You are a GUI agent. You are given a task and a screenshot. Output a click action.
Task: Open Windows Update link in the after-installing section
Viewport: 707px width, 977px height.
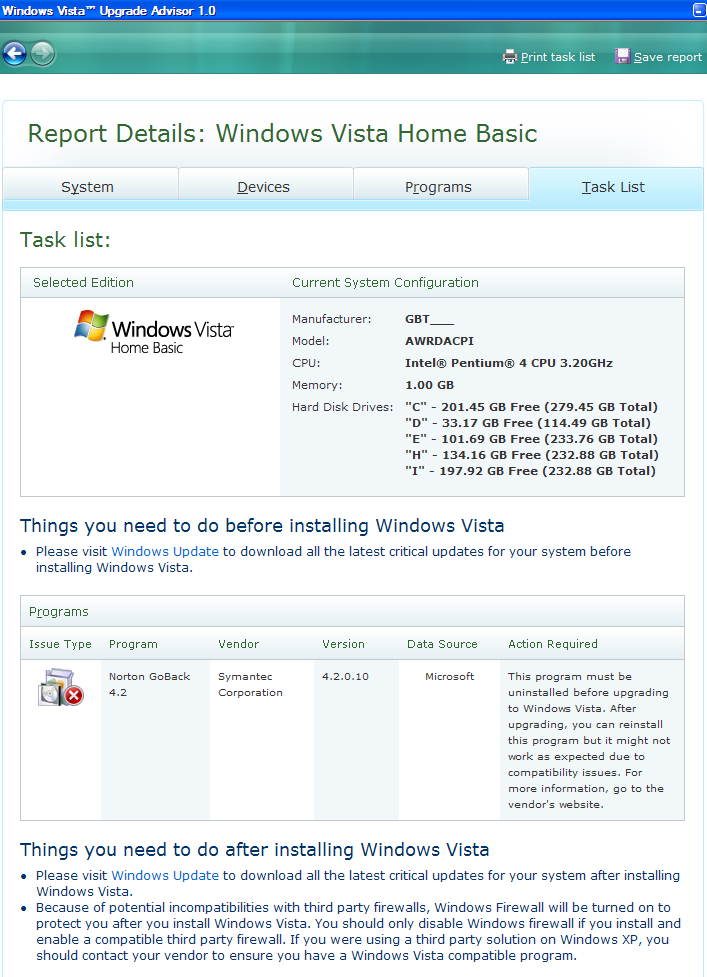165,875
